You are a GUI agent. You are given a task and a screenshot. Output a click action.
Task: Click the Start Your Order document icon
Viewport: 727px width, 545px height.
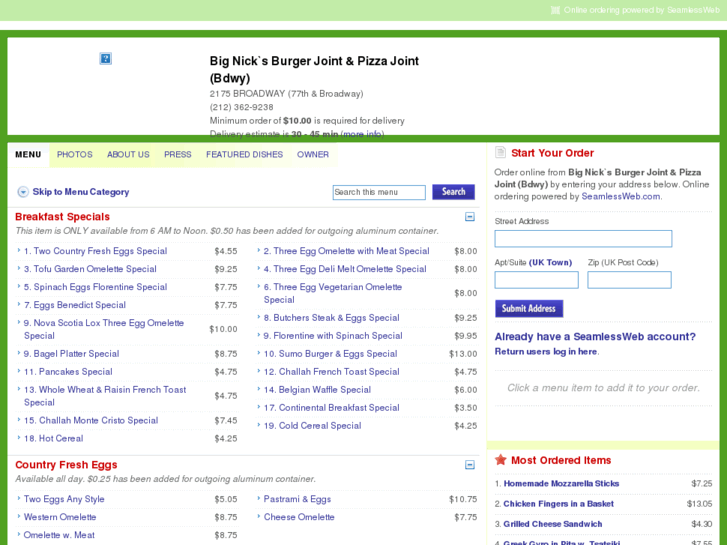(x=500, y=153)
